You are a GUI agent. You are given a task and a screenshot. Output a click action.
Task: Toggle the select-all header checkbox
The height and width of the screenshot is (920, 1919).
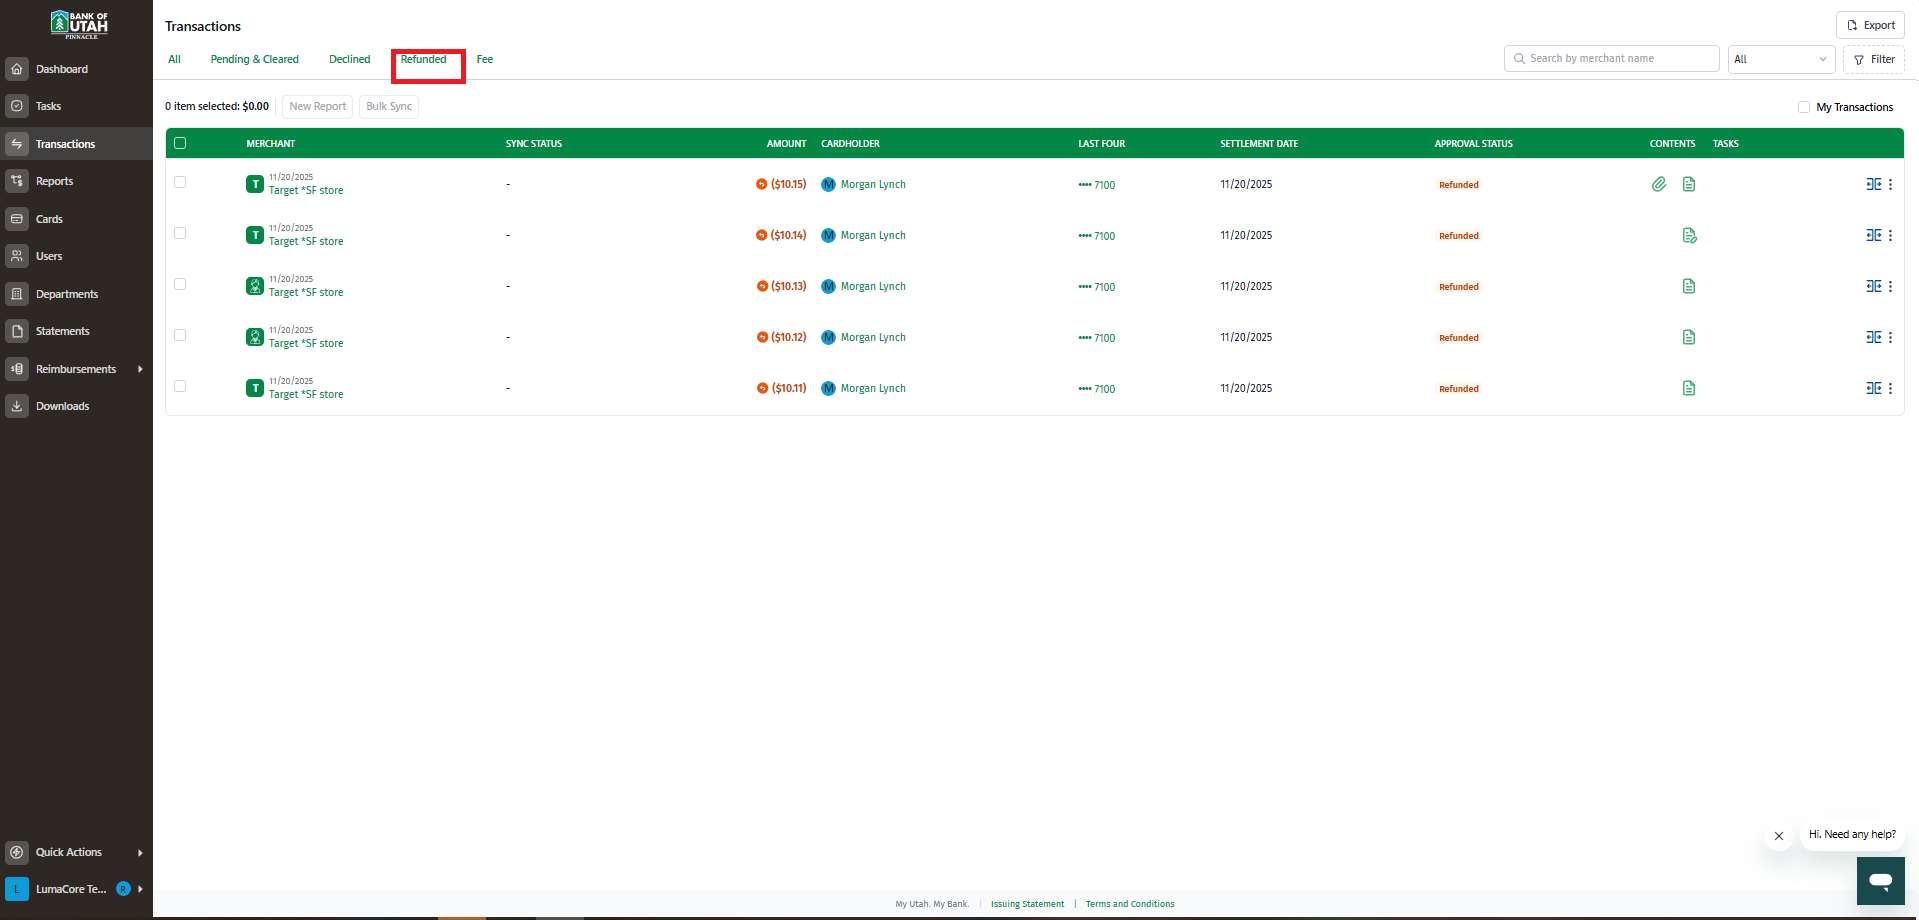tap(180, 143)
